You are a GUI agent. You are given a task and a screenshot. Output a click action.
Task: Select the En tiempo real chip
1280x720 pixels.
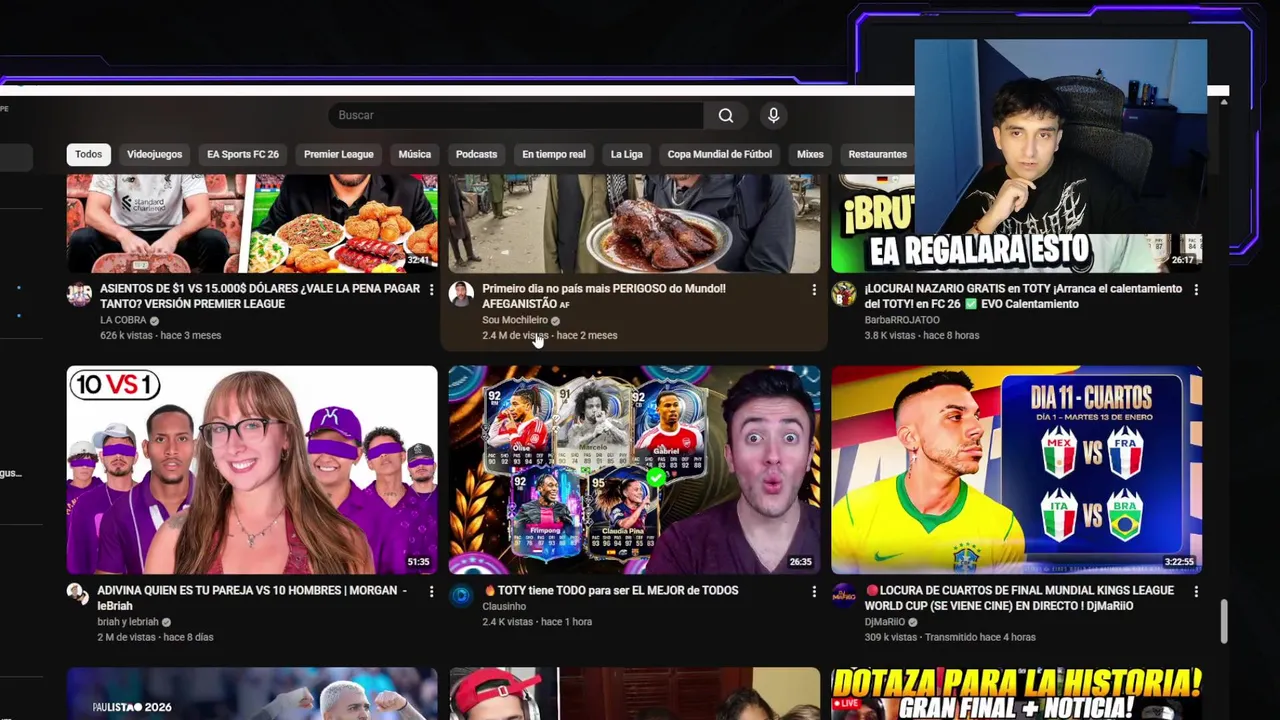tap(554, 154)
